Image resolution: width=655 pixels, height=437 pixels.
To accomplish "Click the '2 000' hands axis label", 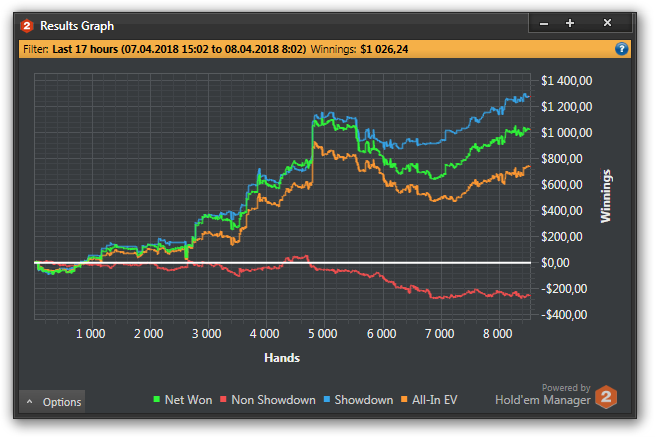I will tap(148, 334).
